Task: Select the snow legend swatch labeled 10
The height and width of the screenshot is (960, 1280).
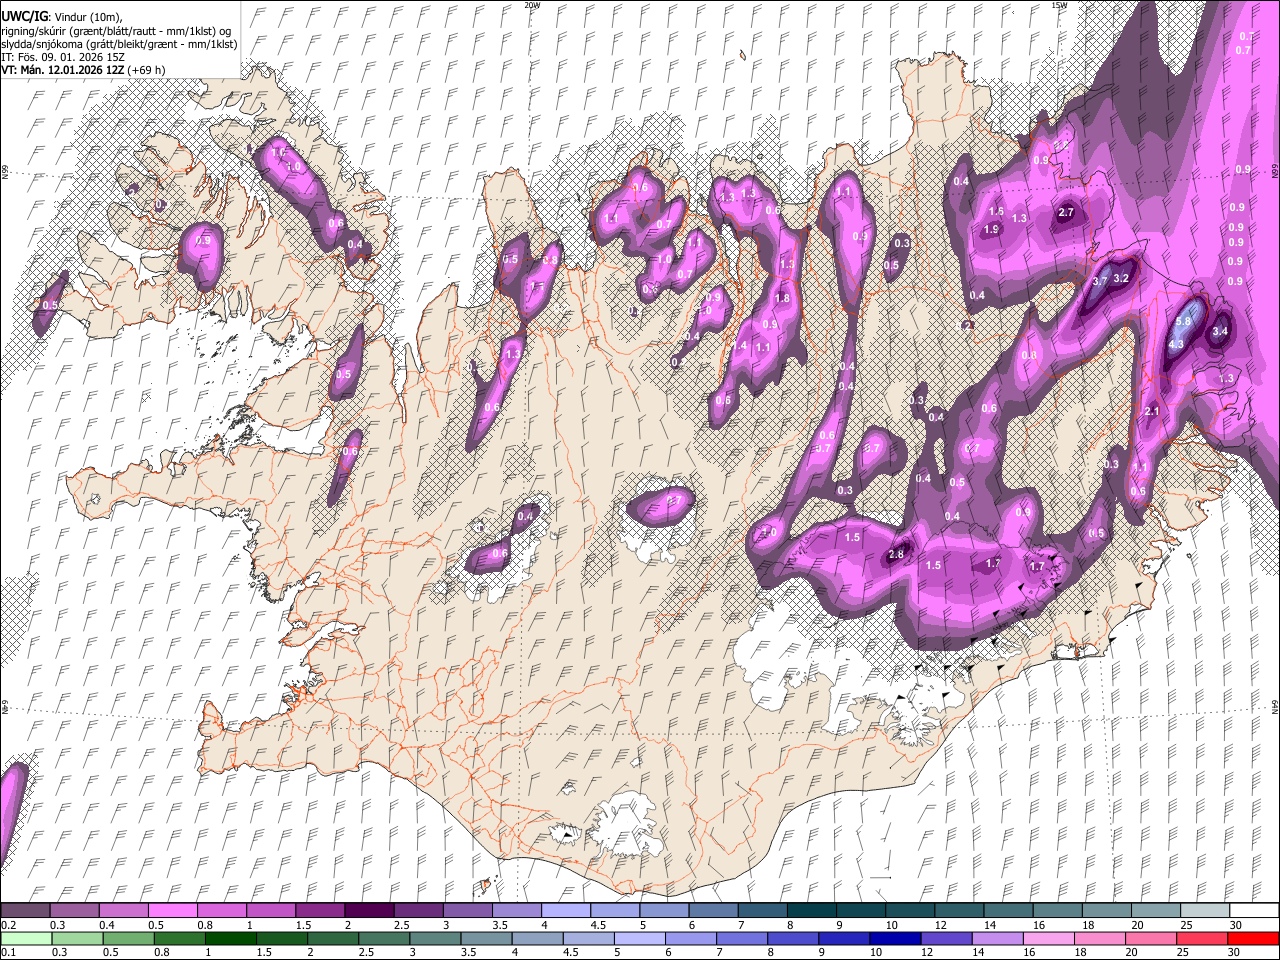Action: pos(909,911)
